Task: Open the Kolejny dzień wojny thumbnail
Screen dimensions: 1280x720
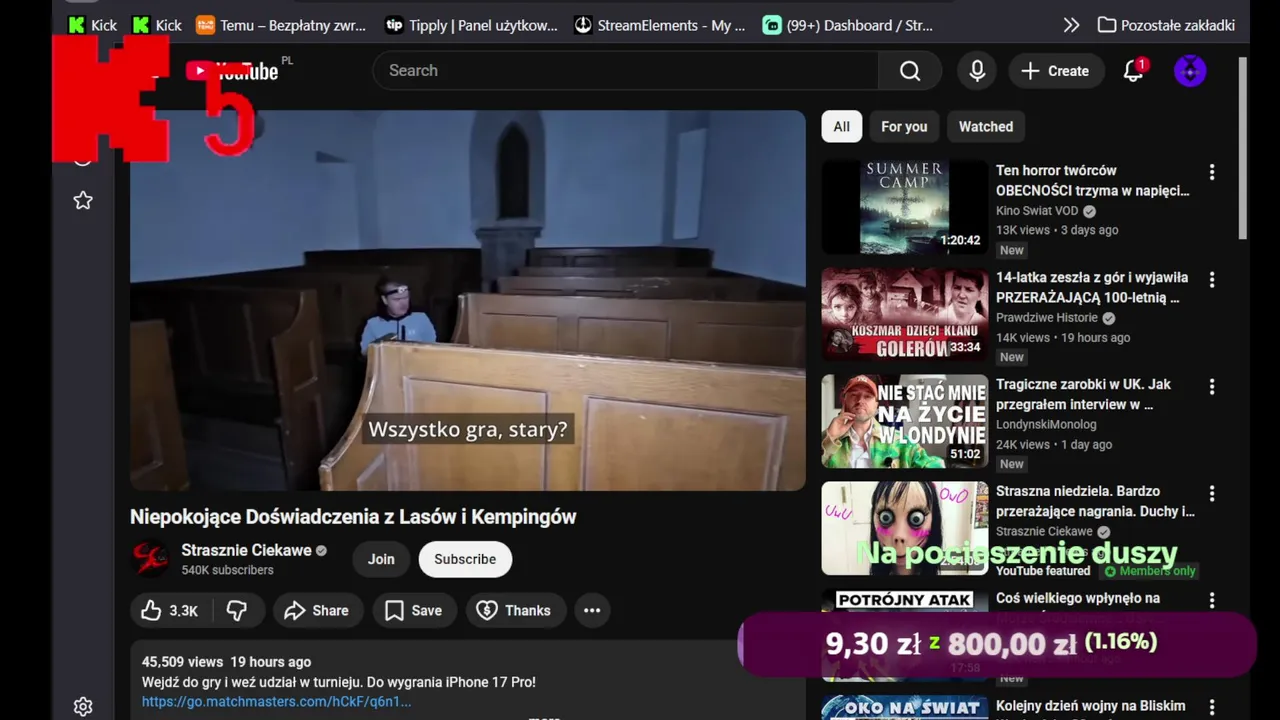Action: 905,707
